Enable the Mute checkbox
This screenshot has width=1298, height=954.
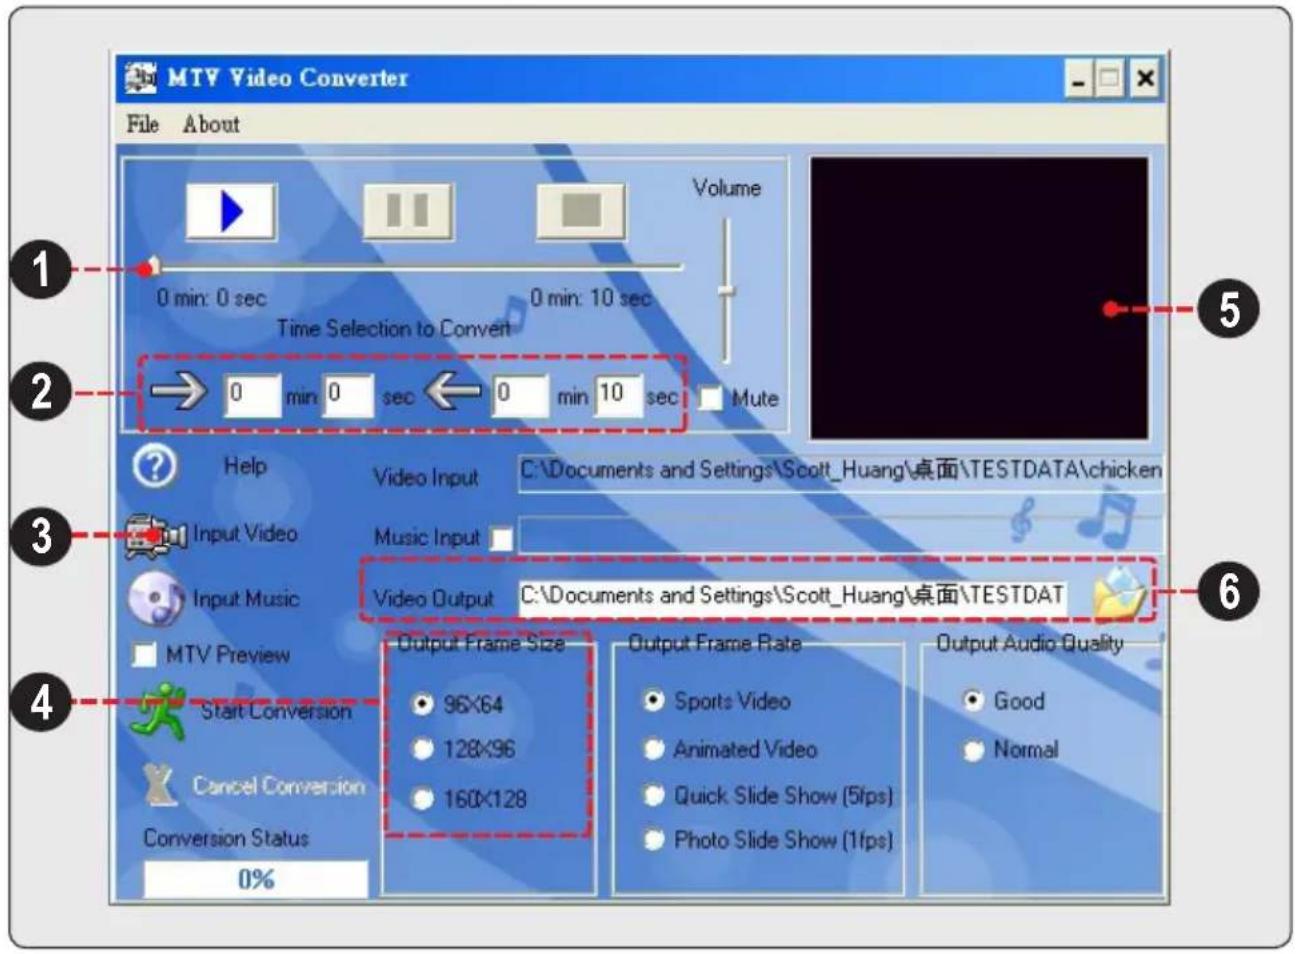coord(710,398)
